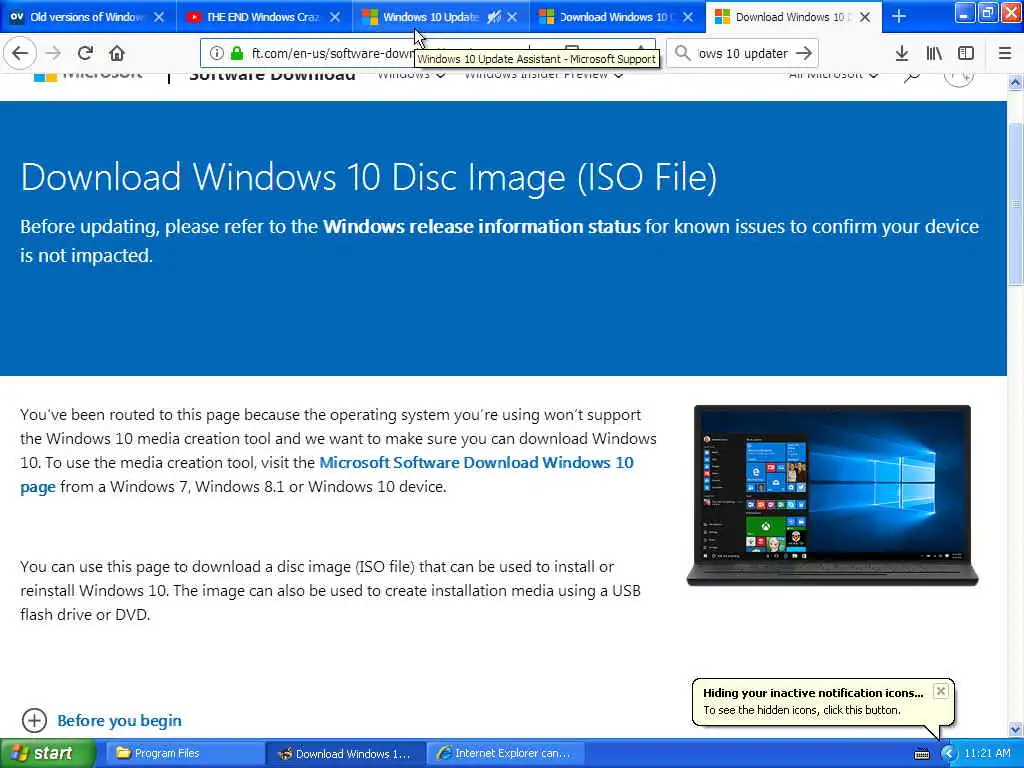Go back to the previous page
Image resolution: width=1024 pixels, height=768 pixels.
20,53
